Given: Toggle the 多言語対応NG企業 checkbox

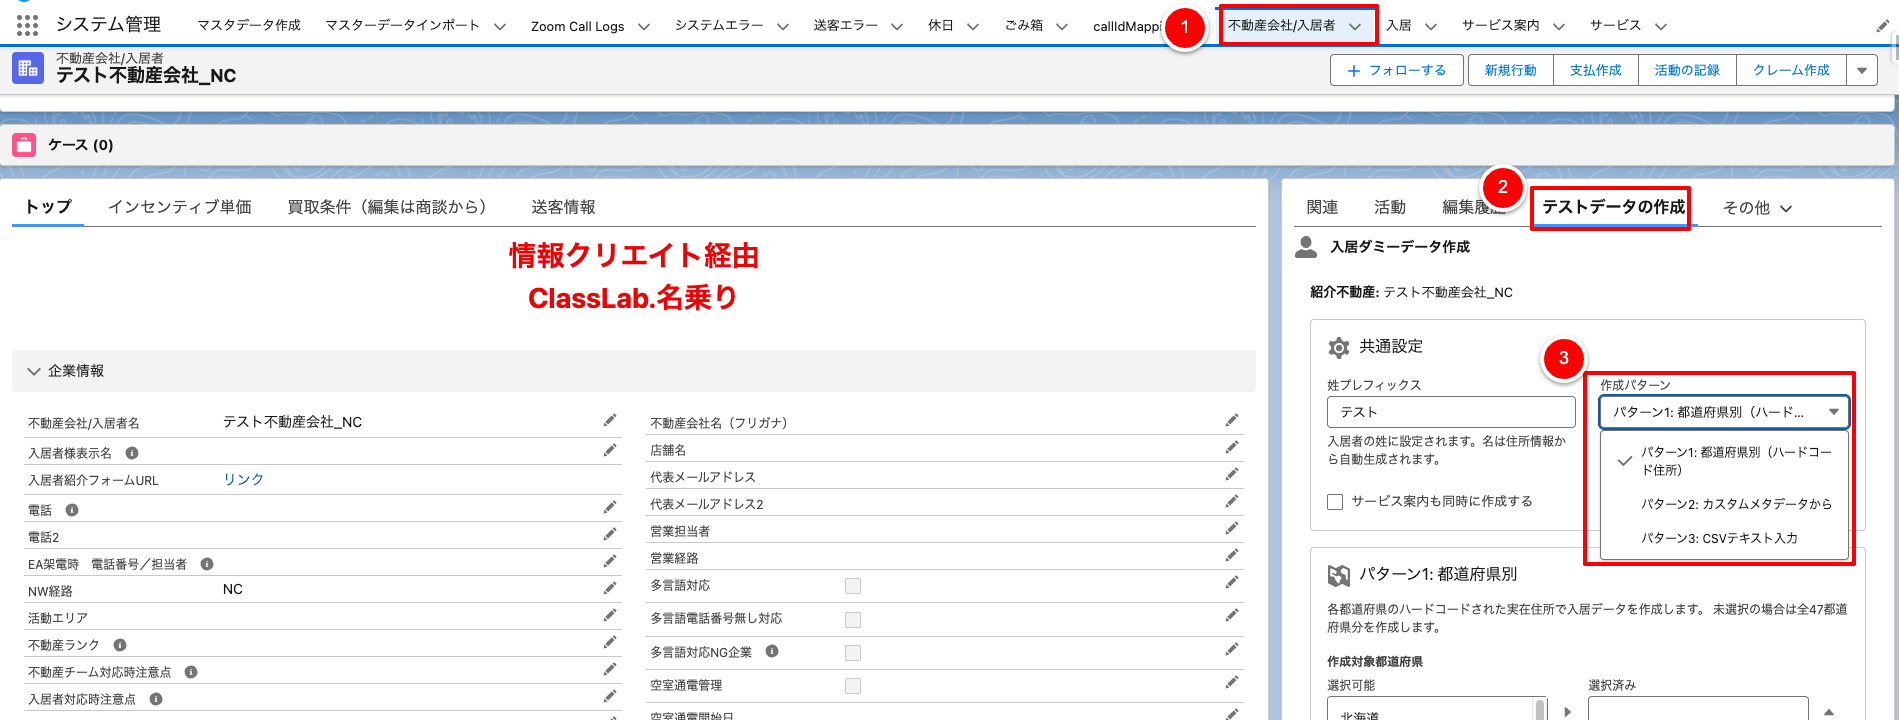Looking at the screenshot, I should [853, 653].
